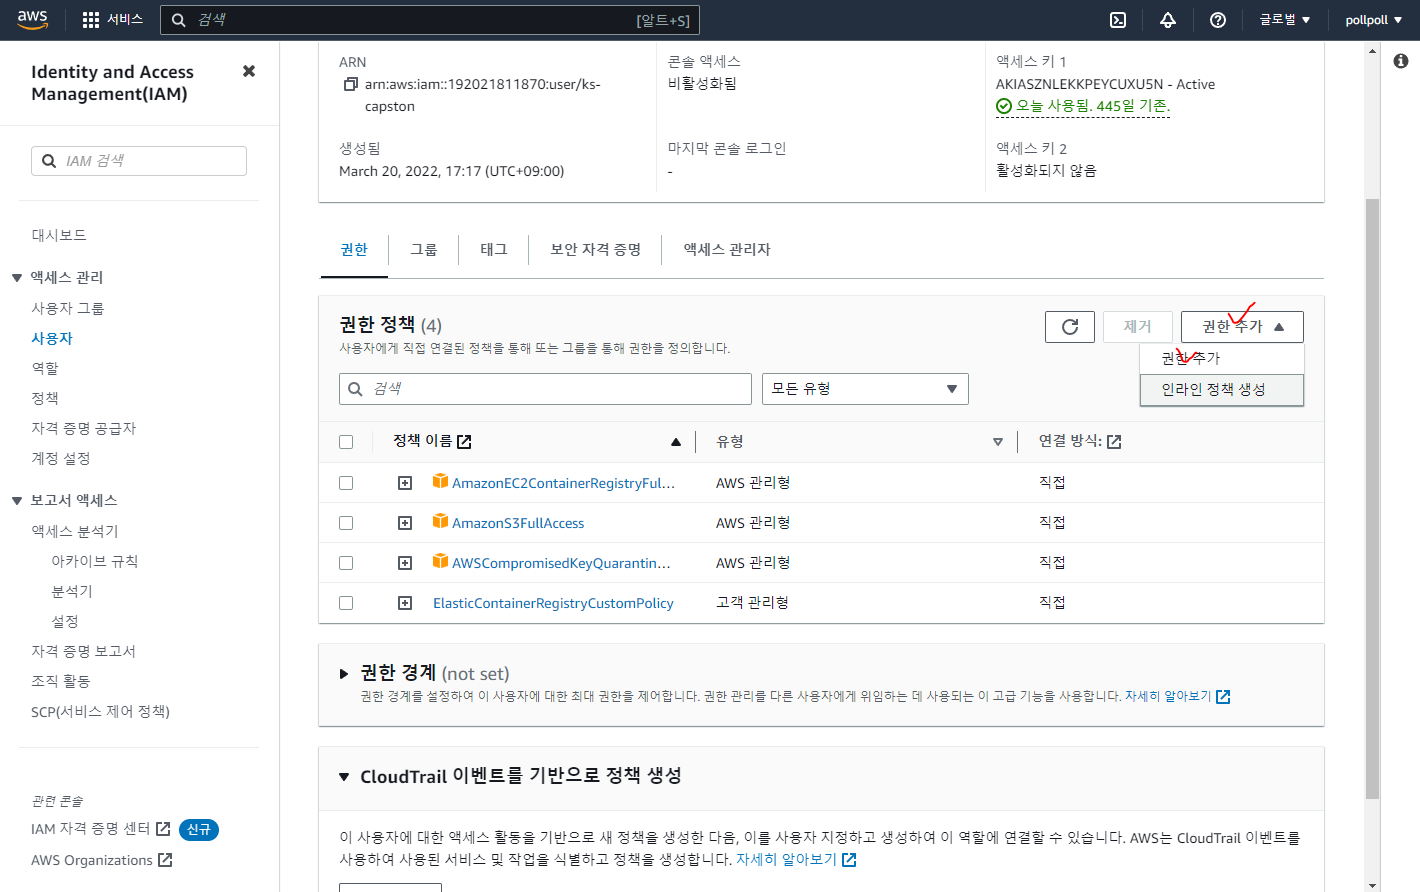Click external icon after CloudTrail 자세히 알아보기
The image size is (1420, 892).
849,860
